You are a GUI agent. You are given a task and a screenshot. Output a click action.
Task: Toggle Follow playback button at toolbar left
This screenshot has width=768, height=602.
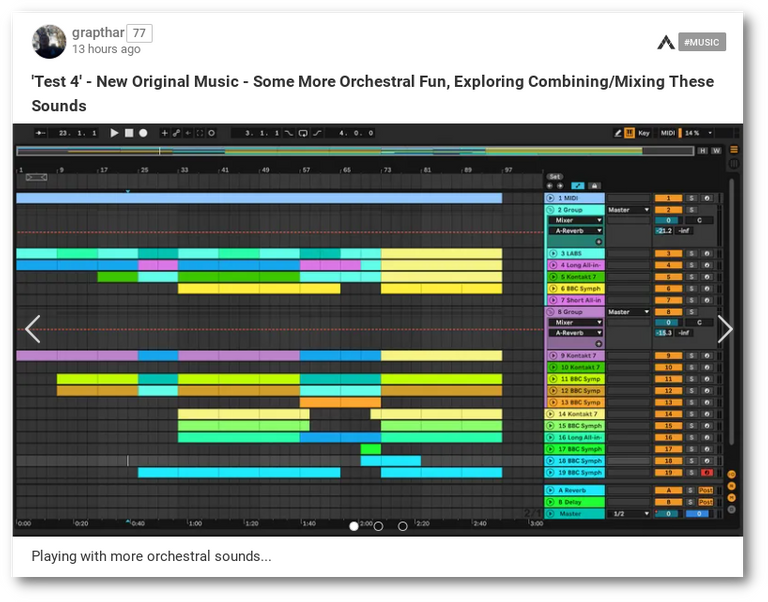pos(41,133)
